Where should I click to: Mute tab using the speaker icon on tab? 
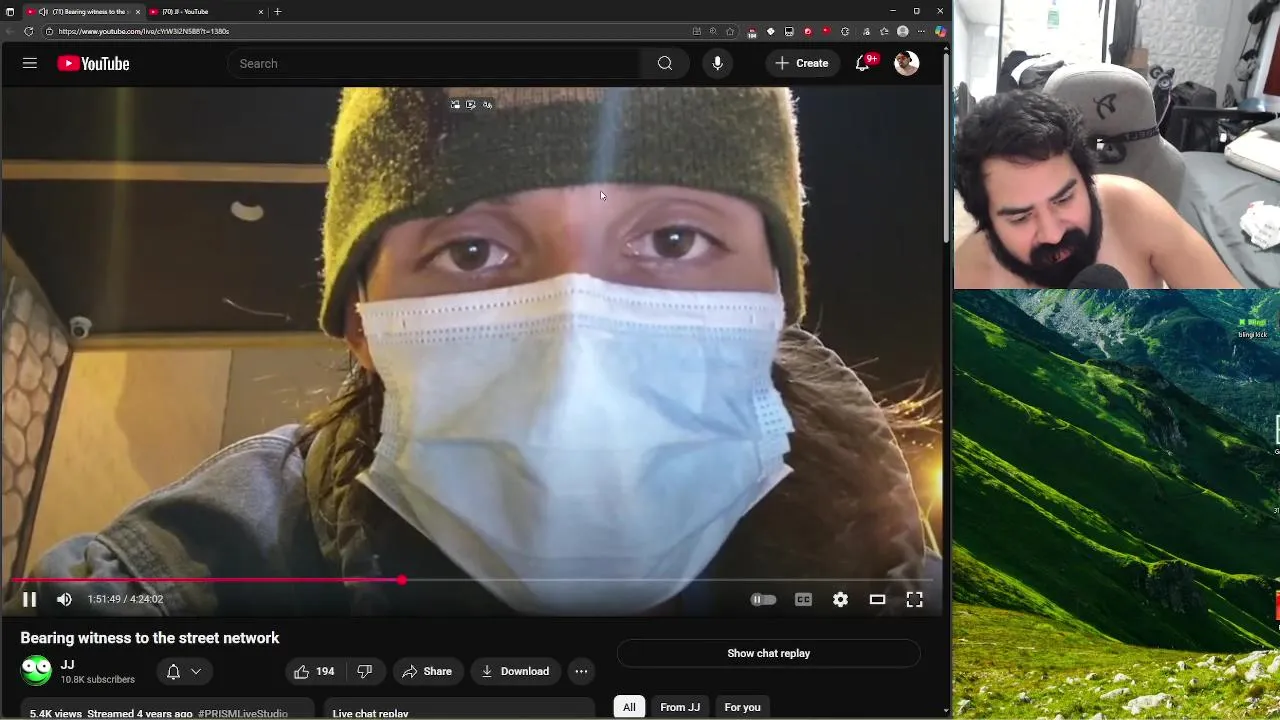(x=43, y=12)
